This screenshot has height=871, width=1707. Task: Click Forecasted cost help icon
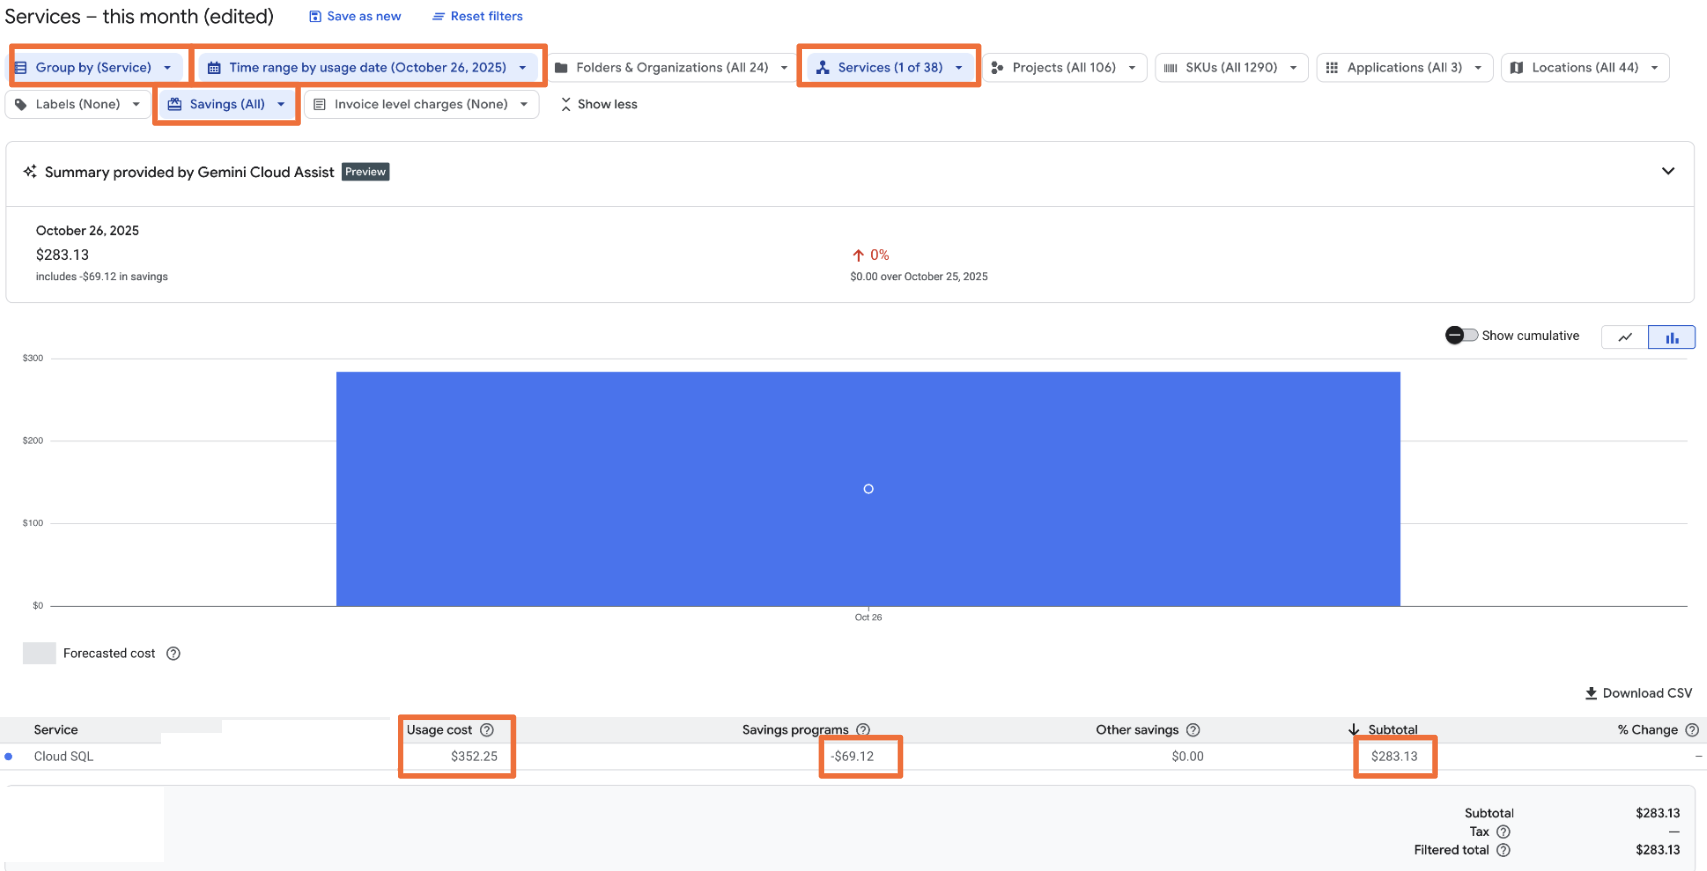173,654
